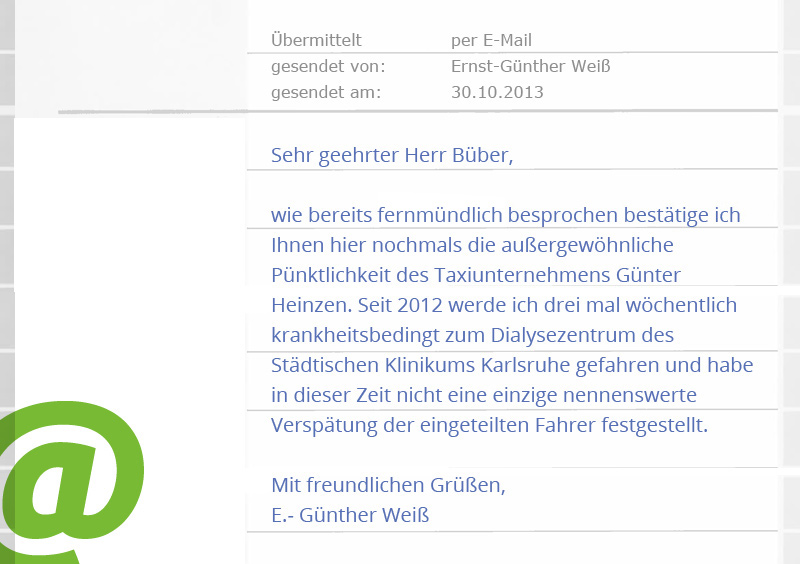Click the "gesendet am:" label

click(326, 93)
